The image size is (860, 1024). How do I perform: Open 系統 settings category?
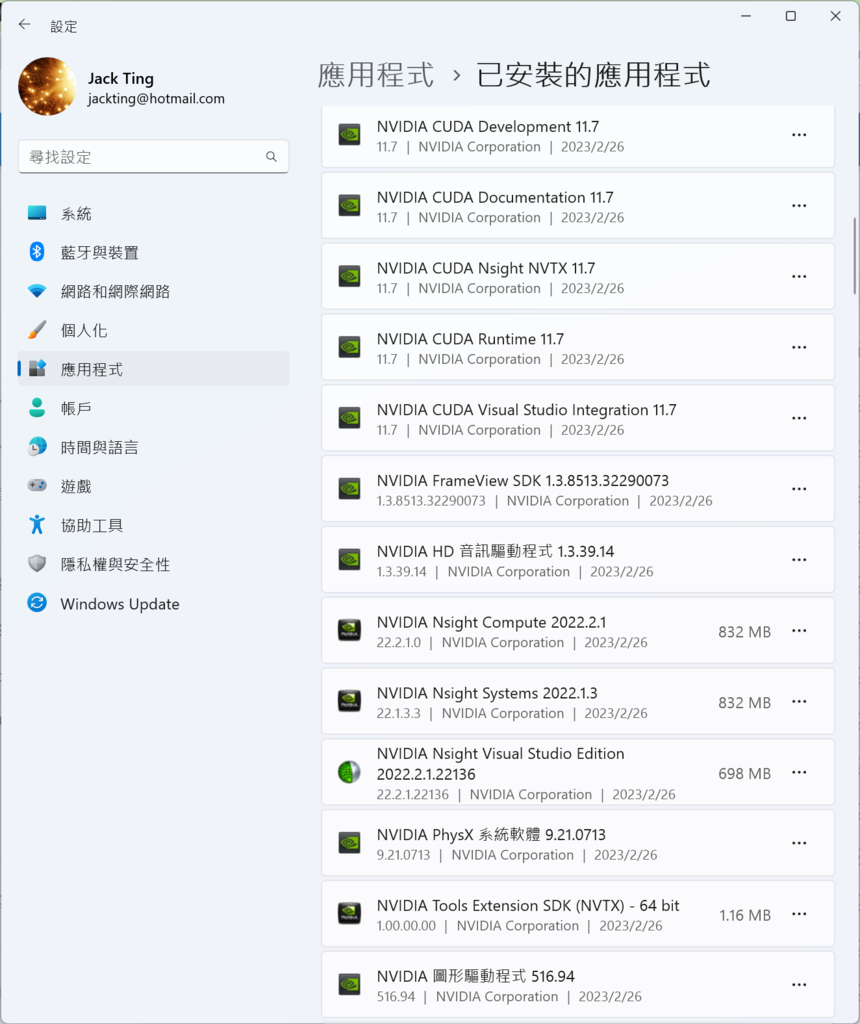point(153,214)
